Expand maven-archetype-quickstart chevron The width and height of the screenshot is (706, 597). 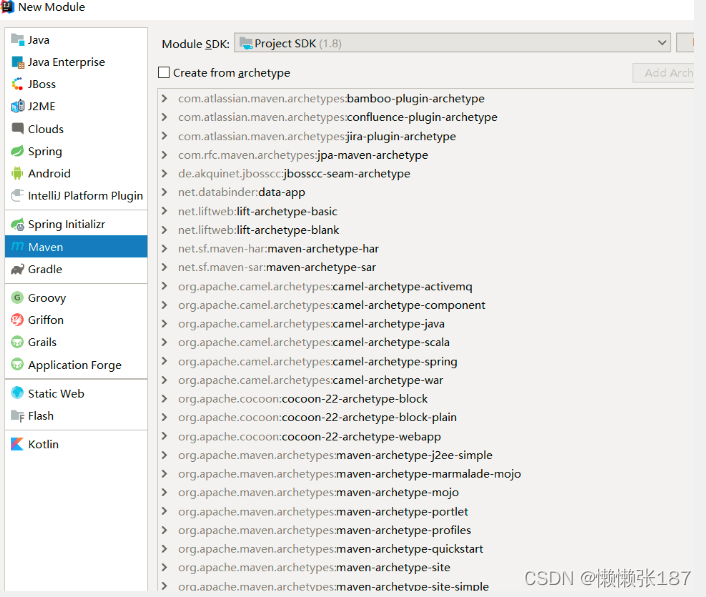164,549
